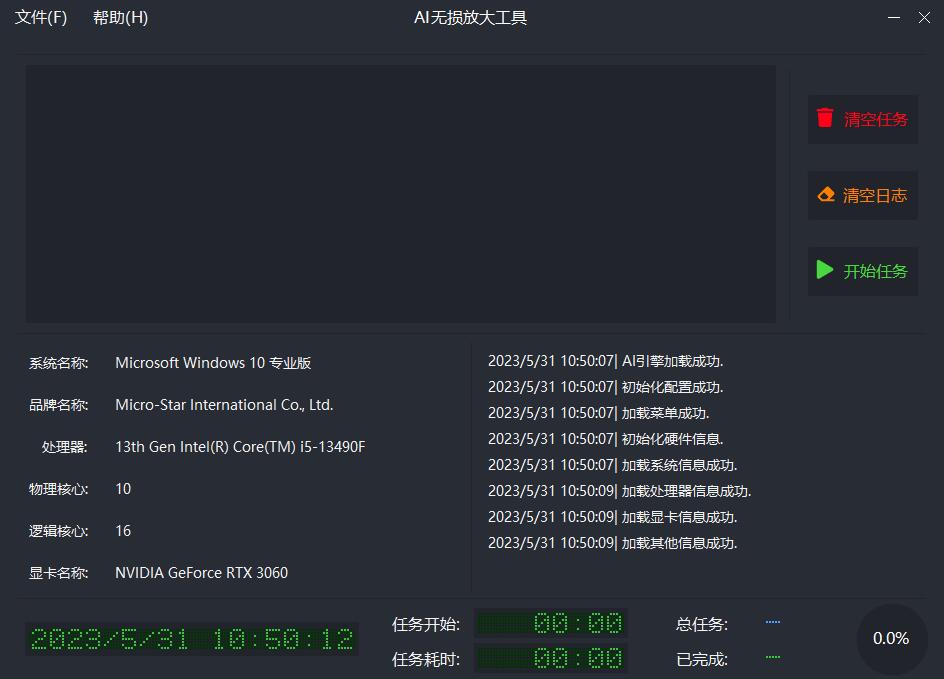Click the 已完成 count indicator
The height and width of the screenshot is (679, 944).
click(772, 657)
